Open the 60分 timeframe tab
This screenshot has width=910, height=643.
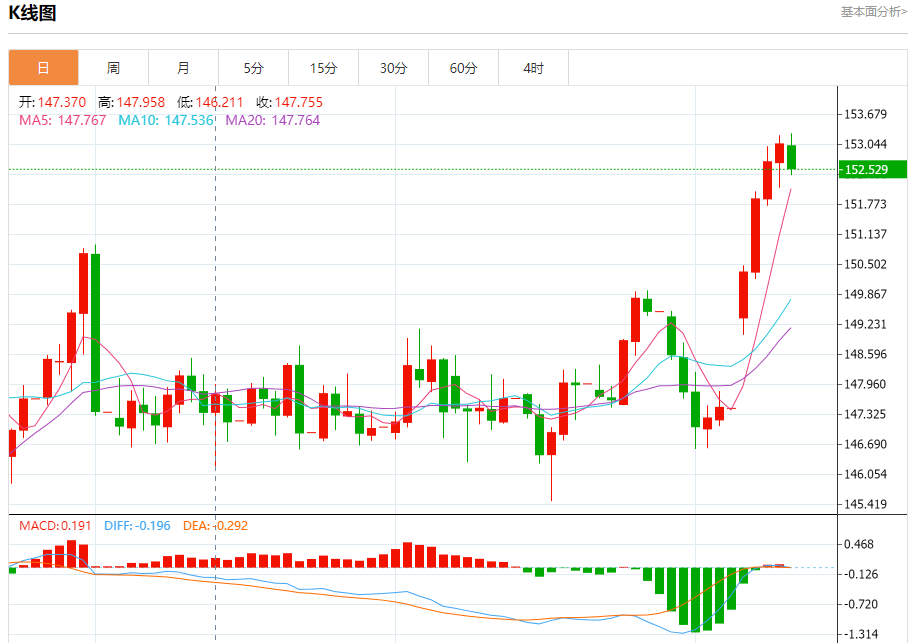click(x=463, y=68)
